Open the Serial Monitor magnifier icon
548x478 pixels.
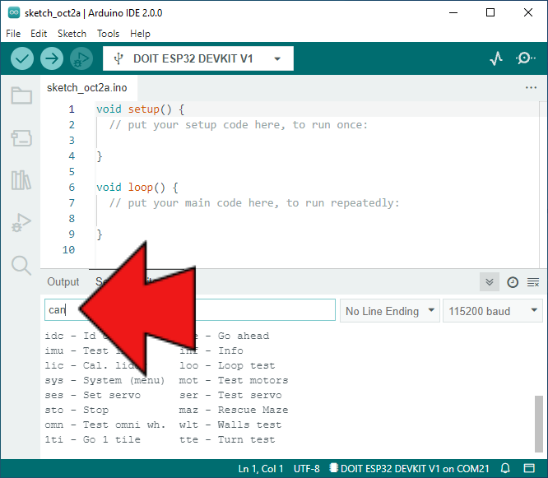click(x=525, y=58)
